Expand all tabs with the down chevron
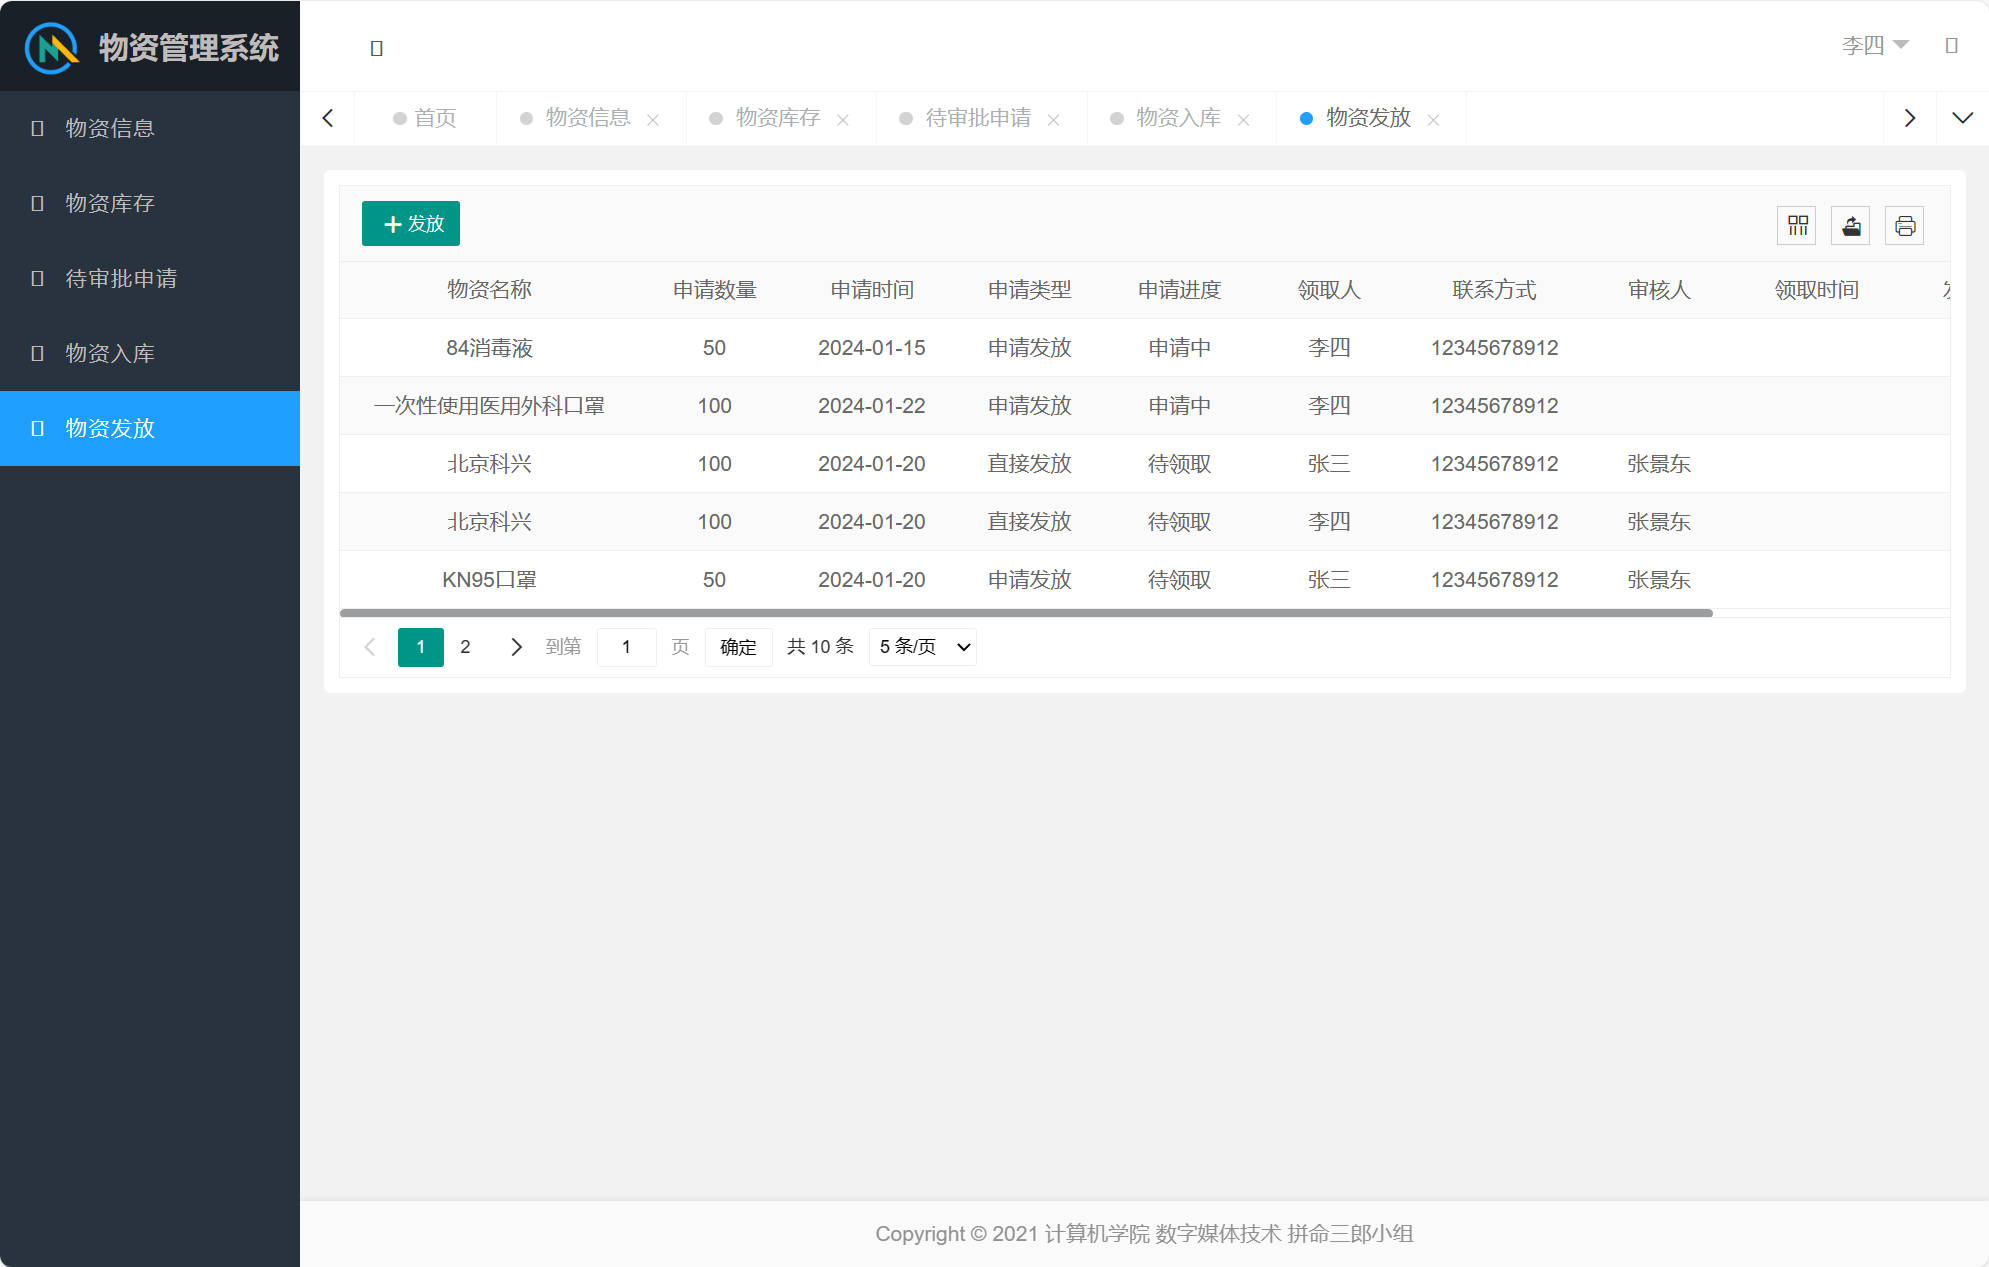 [1963, 117]
